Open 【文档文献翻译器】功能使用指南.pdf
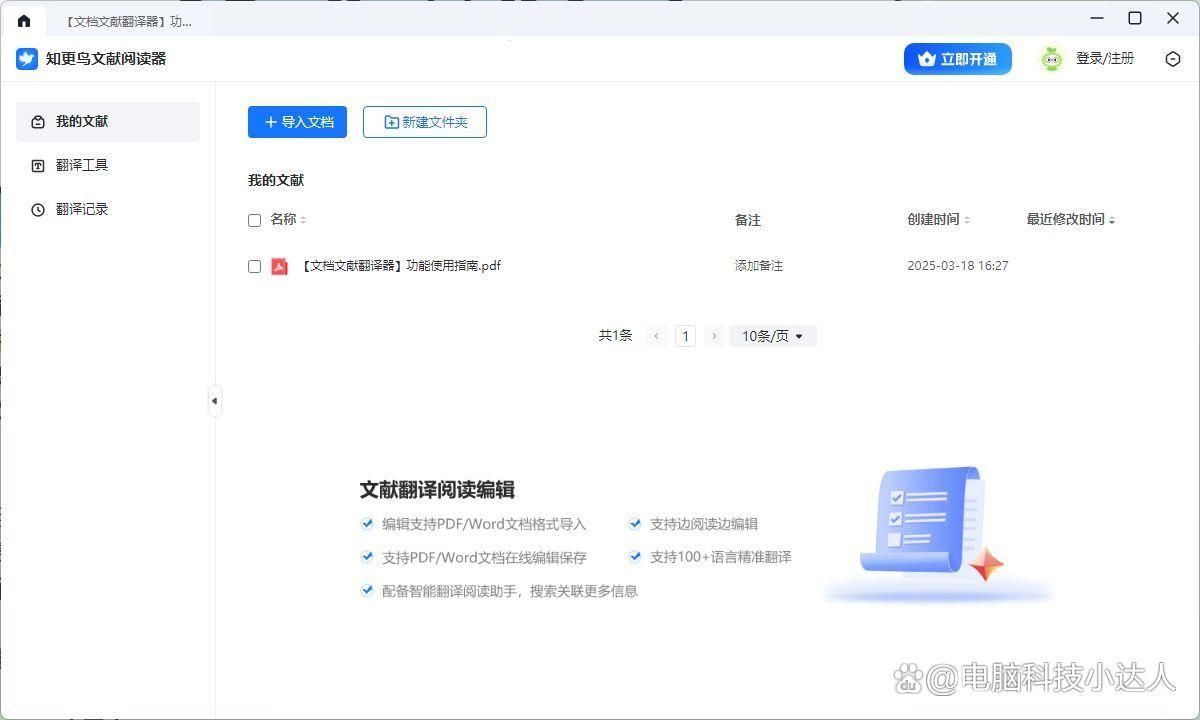Screen dimensions: 1200x720 click(400, 266)
